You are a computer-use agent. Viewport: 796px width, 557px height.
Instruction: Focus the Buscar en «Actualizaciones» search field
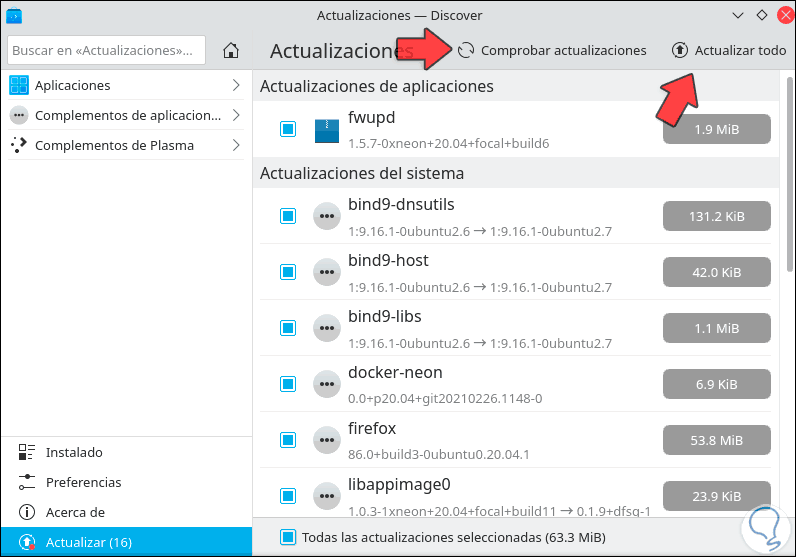coord(106,50)
